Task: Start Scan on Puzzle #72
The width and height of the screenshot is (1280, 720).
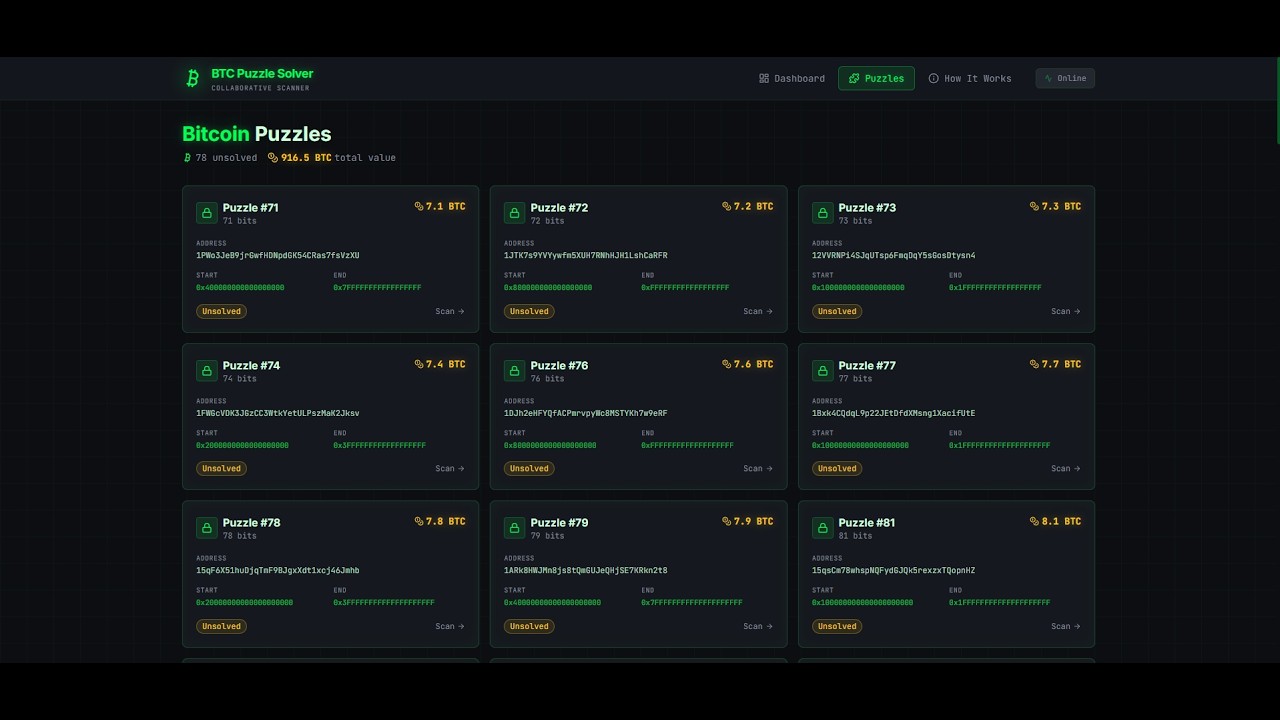Action: [x=758, y=311]
